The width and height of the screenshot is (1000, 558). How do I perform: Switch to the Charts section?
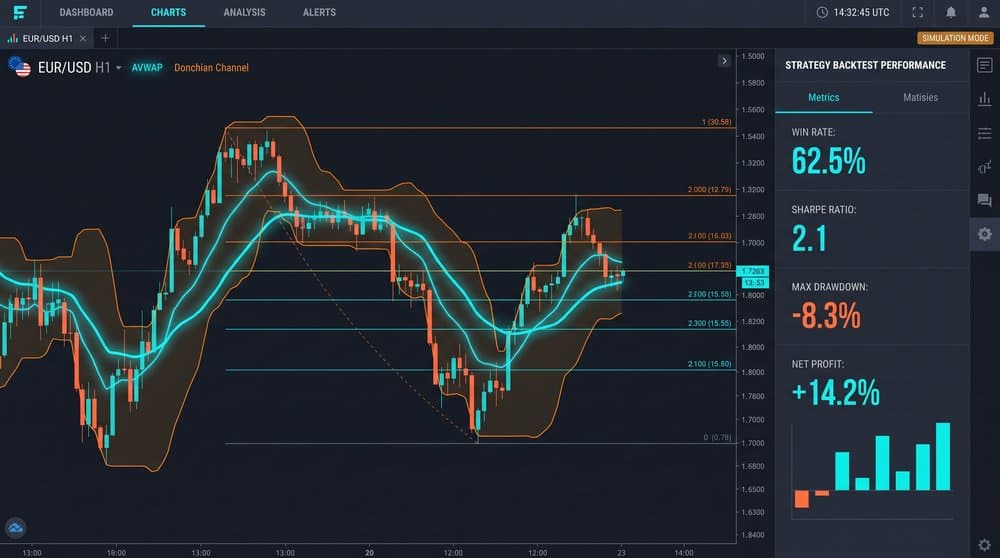pyautogui.click(x=168, y=12)
